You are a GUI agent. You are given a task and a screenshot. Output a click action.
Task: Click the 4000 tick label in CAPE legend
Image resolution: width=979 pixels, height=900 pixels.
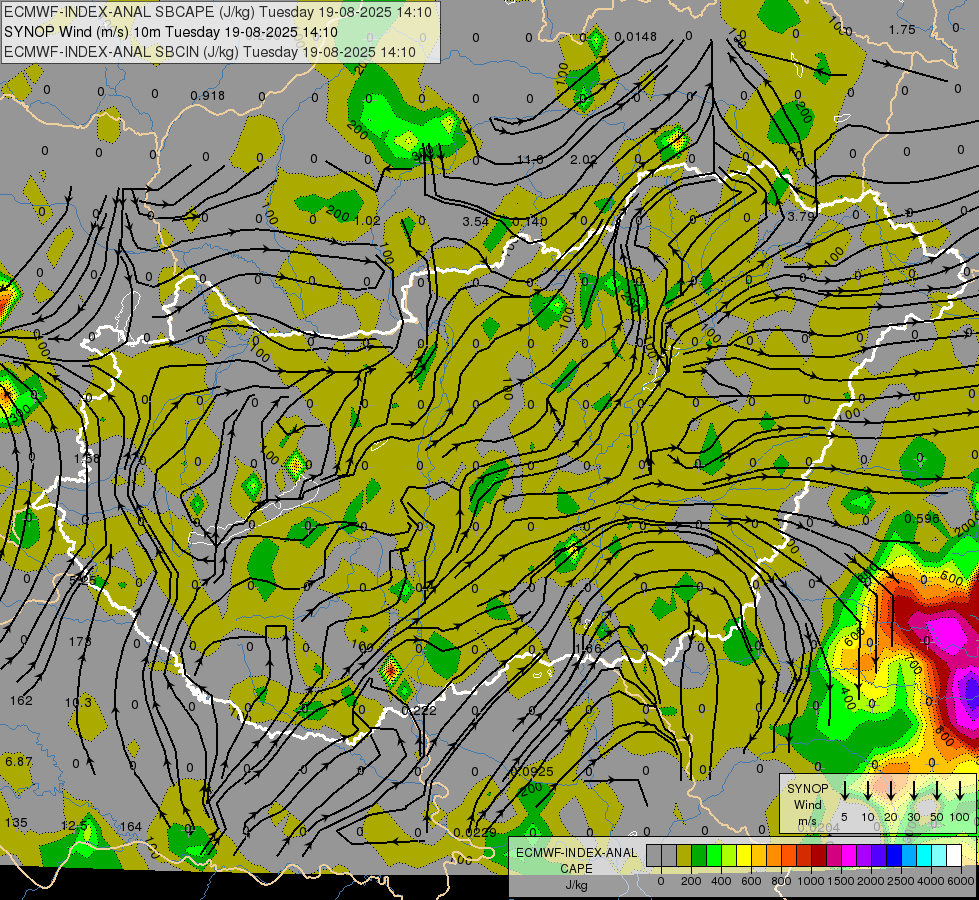930,881
